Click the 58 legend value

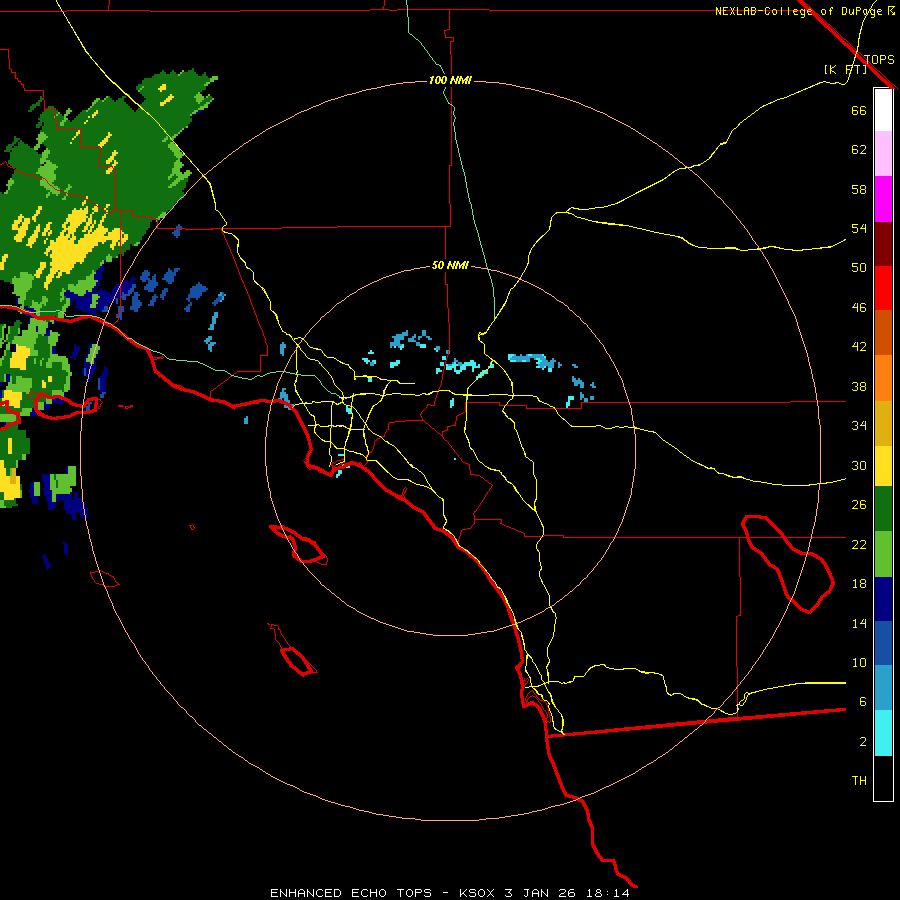pos(859,189)
